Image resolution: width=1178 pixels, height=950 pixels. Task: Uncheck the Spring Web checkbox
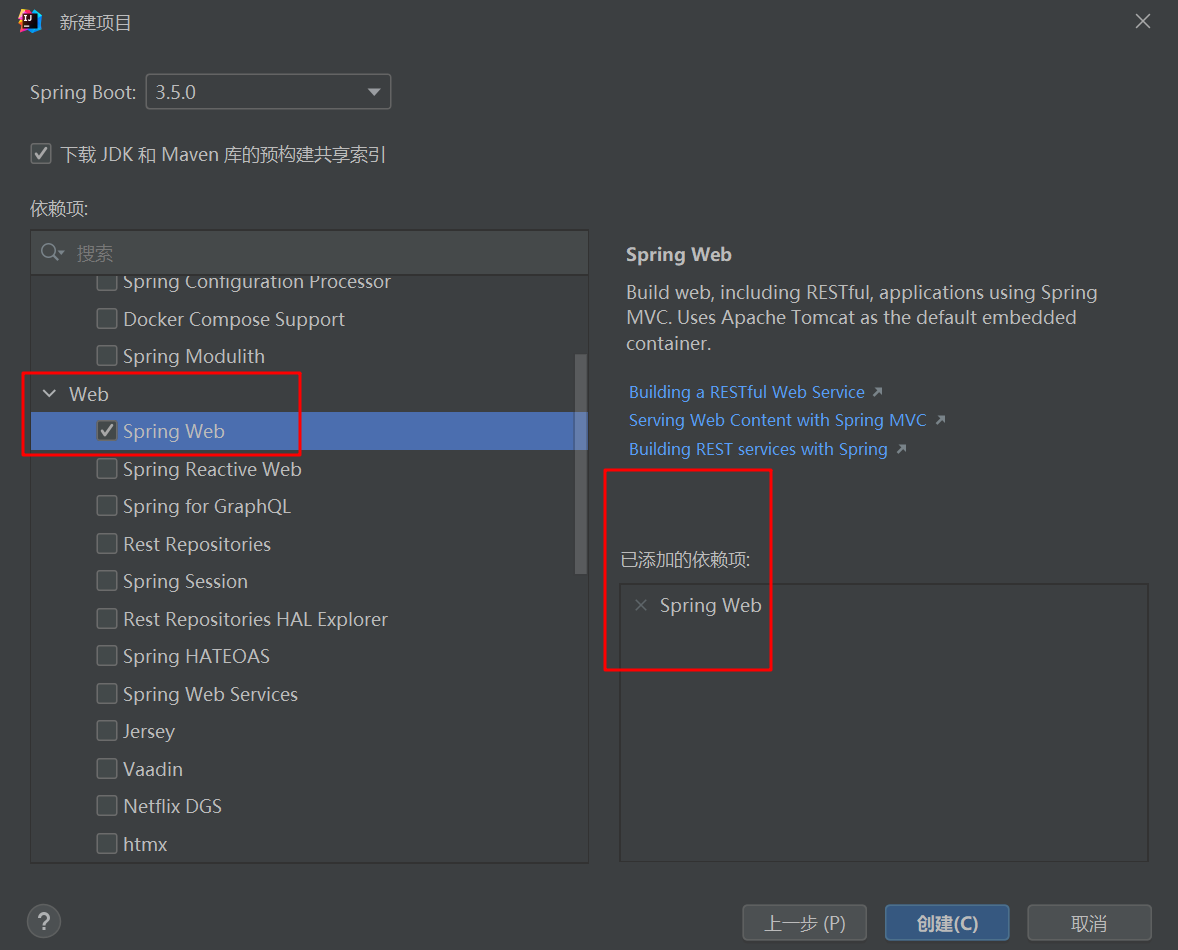click(107, 430)
